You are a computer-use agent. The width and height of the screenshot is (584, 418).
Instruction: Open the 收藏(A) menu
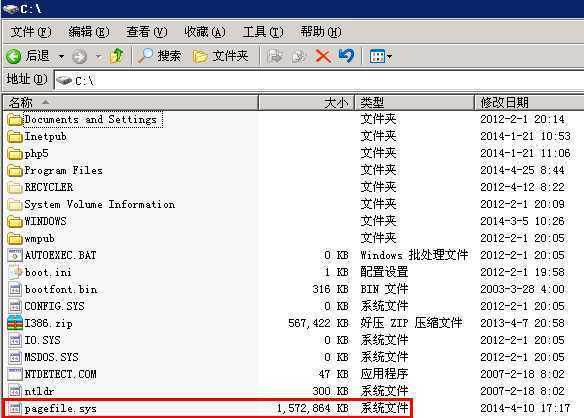tap(205, 32)
